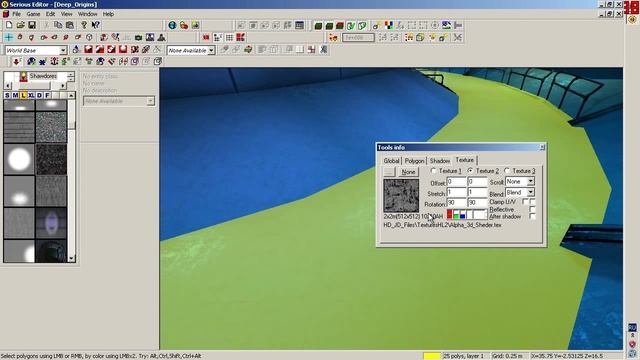Click the red four-squares icon beside the grid icon
Image resolution: width=640 pixels, height=360 pixels.
(x=241, y=38)
